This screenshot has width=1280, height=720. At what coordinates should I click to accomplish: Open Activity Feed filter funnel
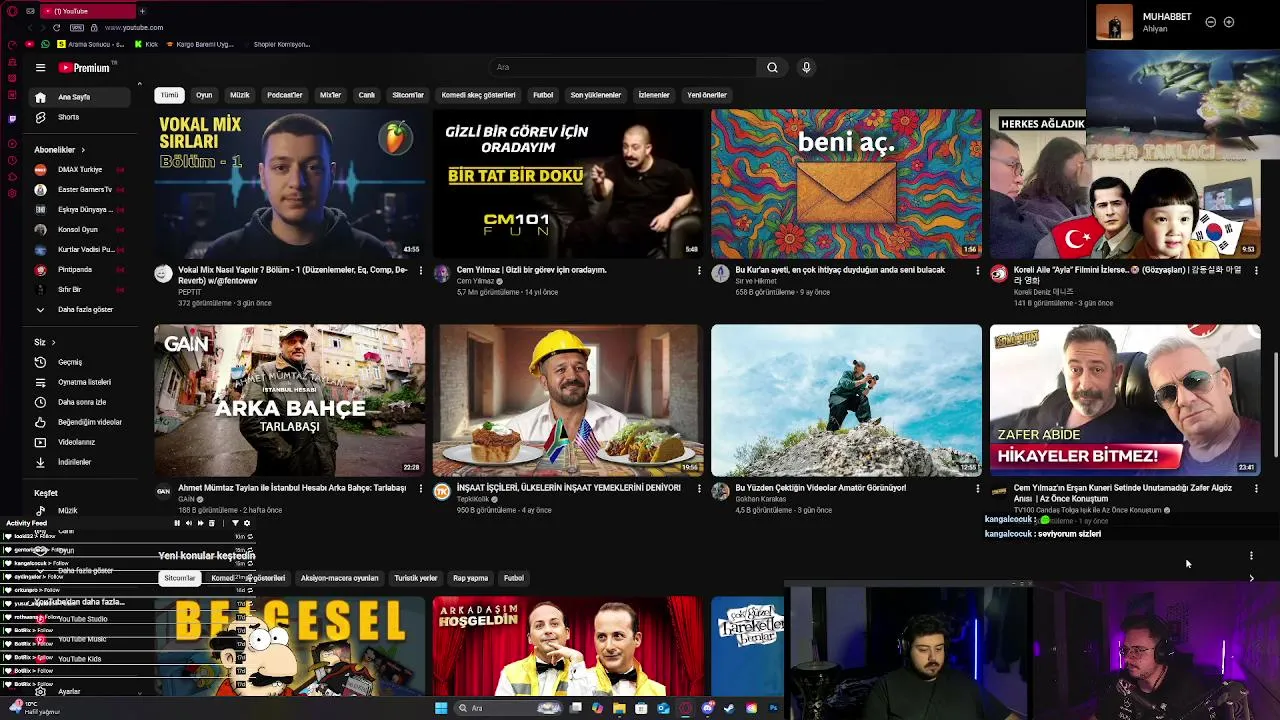point(235,523)
